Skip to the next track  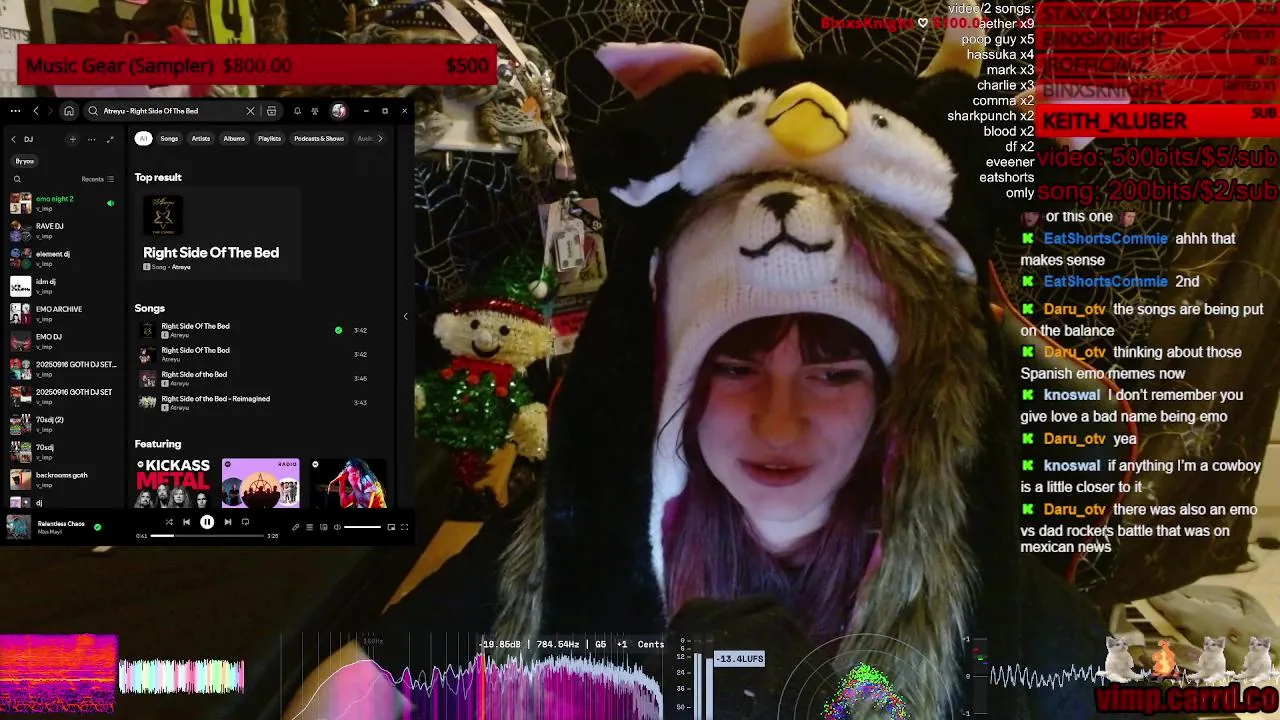pos(228,522)
